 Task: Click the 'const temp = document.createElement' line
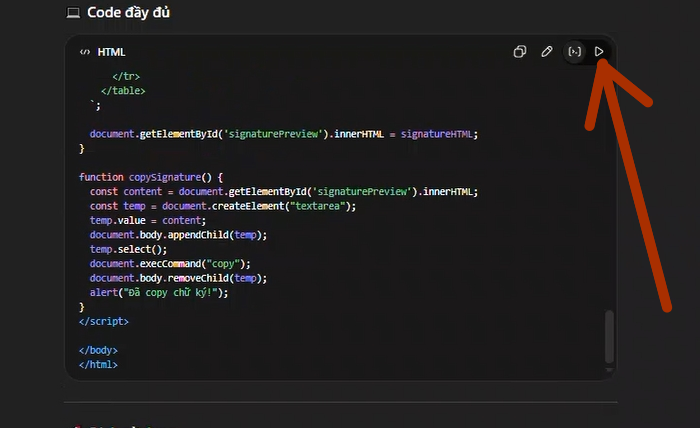click(x=223, y=206)
